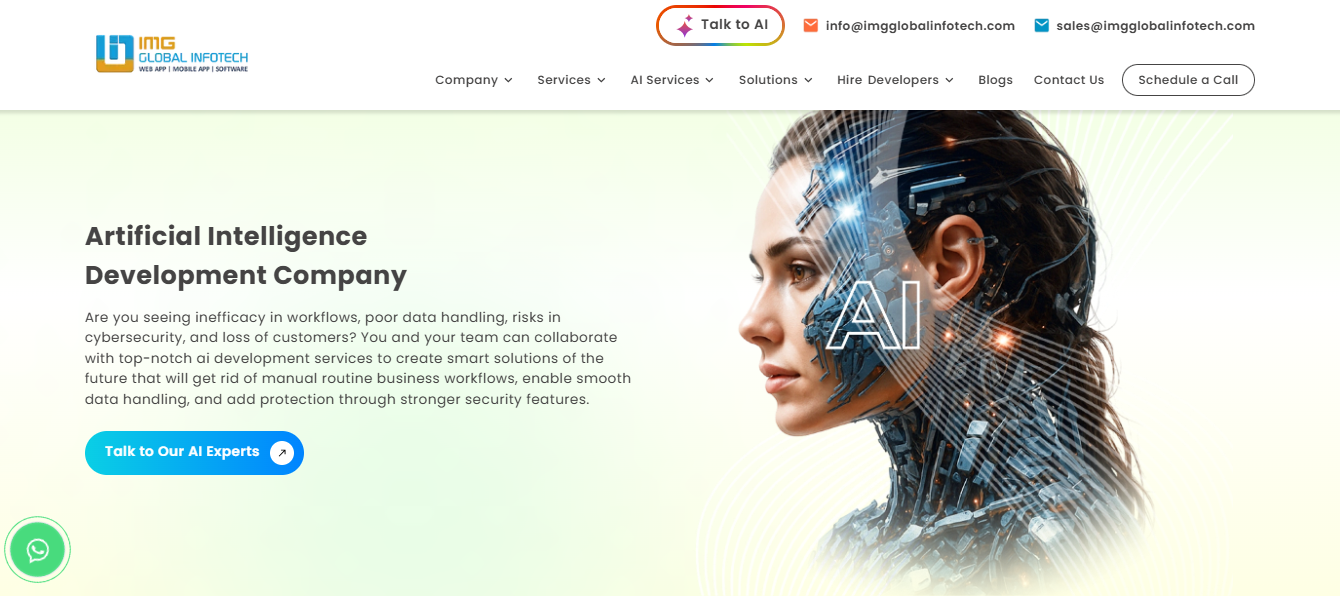Click the Talk to AI button

[x=720, y=25]
